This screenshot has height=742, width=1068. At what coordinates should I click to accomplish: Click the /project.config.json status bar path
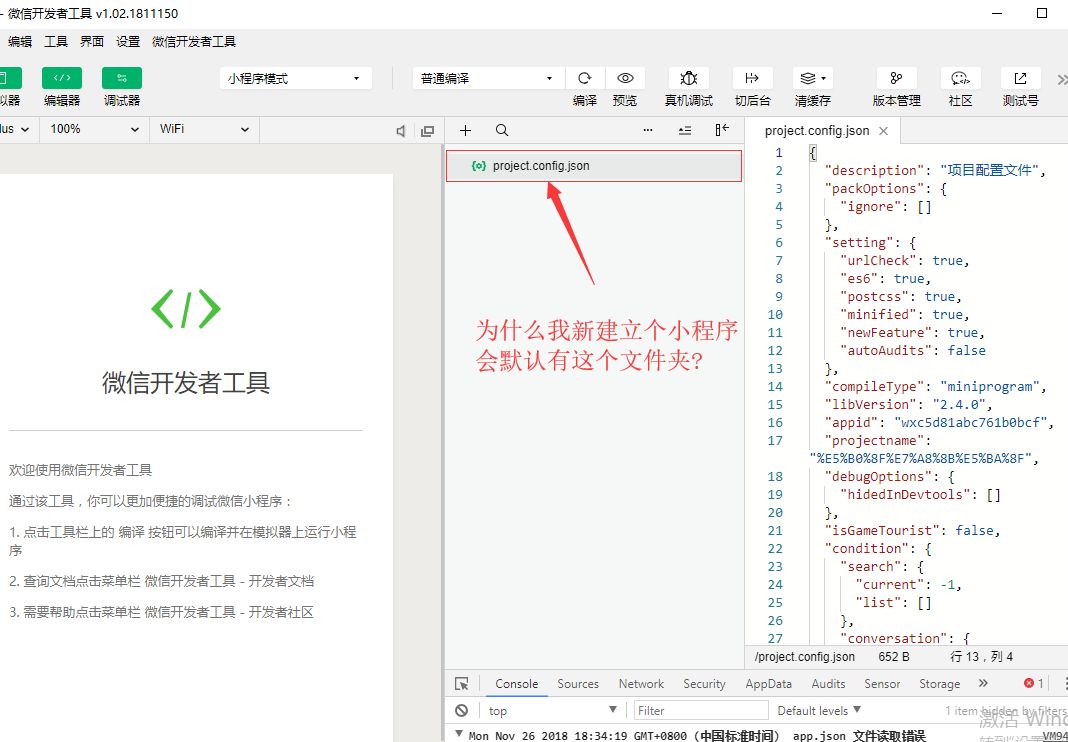[804, 657]
